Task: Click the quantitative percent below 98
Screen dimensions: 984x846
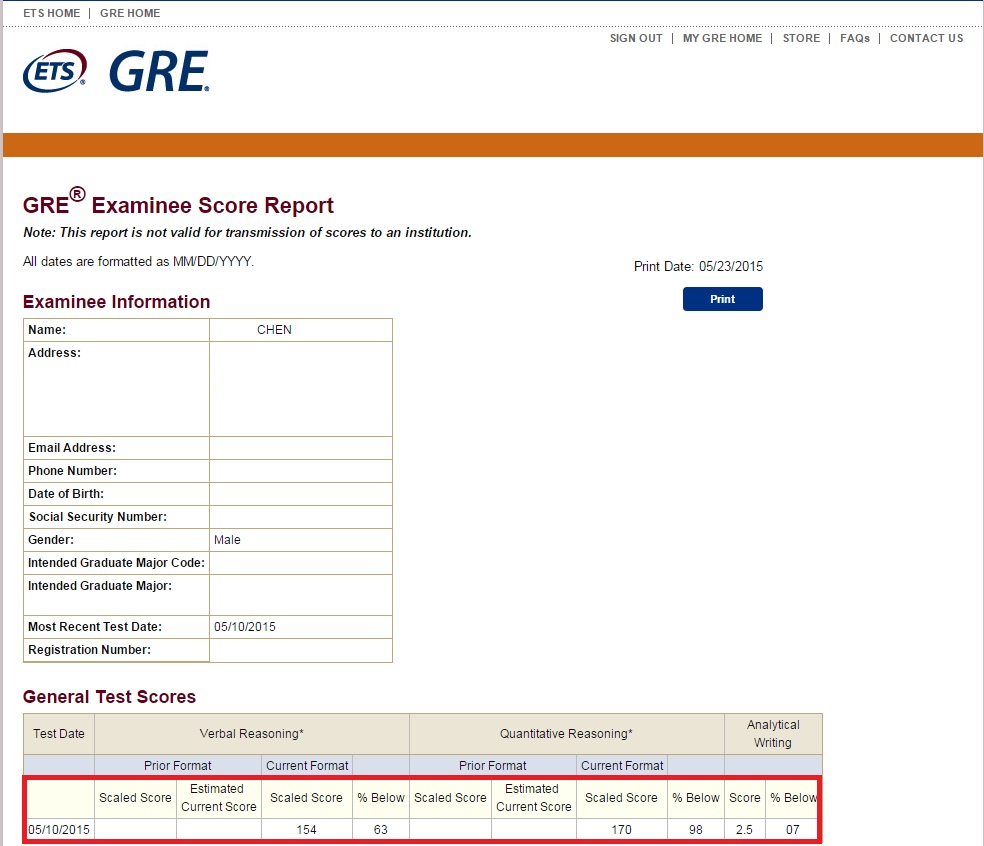Action: click(x=696, y=830)
